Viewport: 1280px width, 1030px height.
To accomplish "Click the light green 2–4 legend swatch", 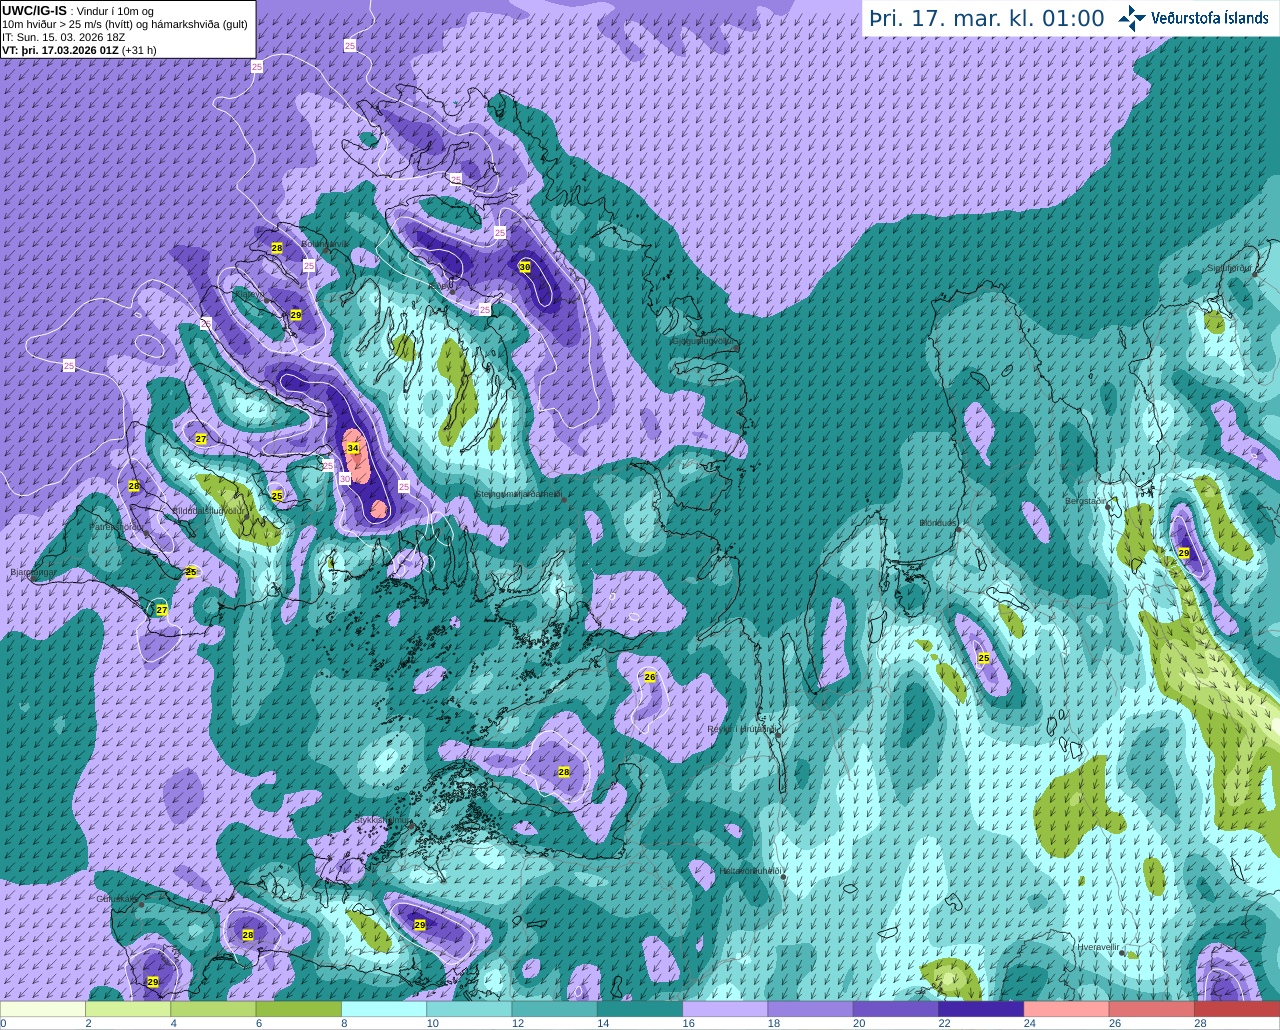I will click(x=128, y=1009).
